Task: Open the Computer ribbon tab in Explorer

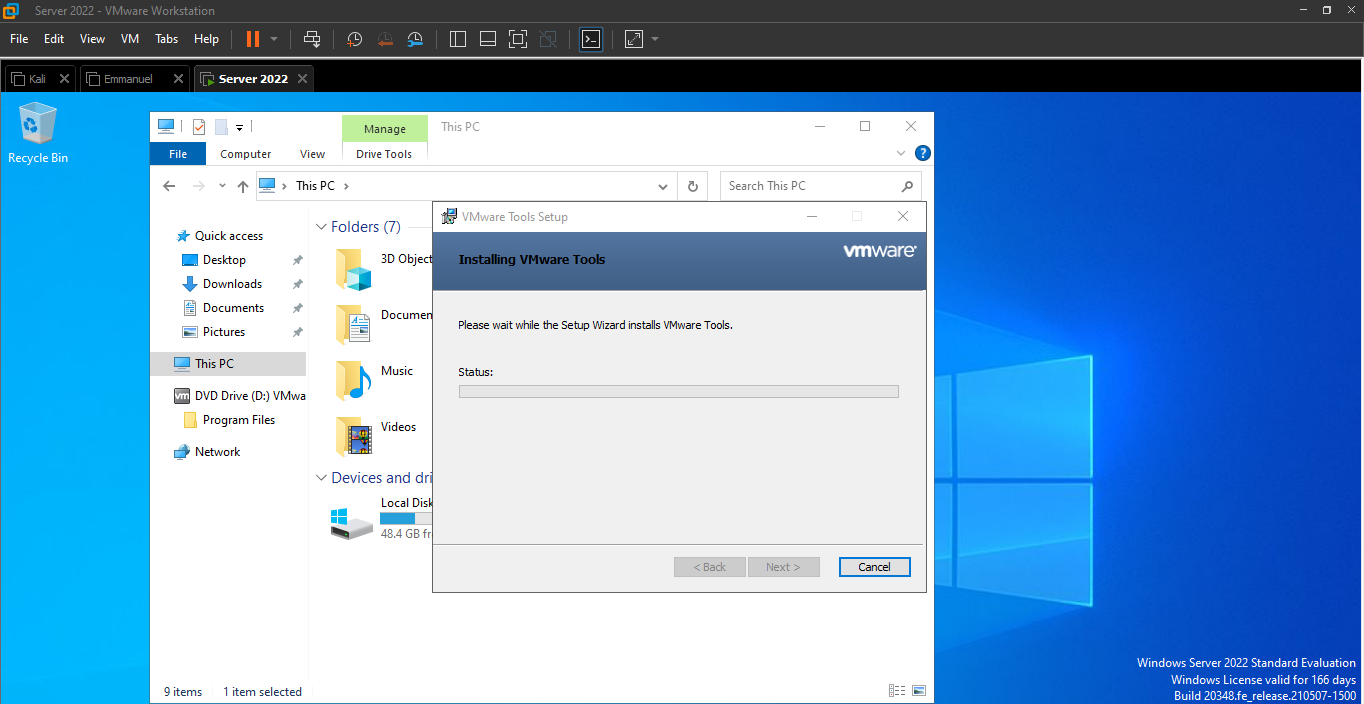Action: click(x=246, y=154)
